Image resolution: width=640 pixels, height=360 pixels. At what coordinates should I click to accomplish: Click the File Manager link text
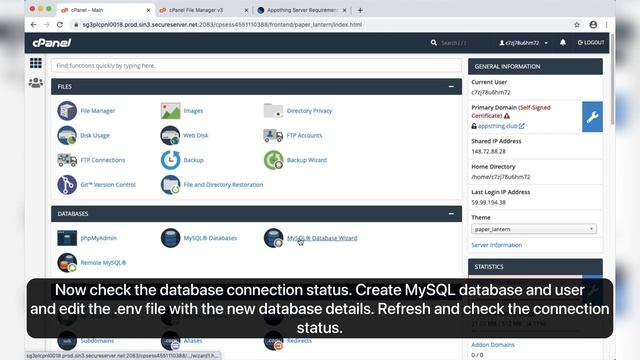[x=98, y=111]
